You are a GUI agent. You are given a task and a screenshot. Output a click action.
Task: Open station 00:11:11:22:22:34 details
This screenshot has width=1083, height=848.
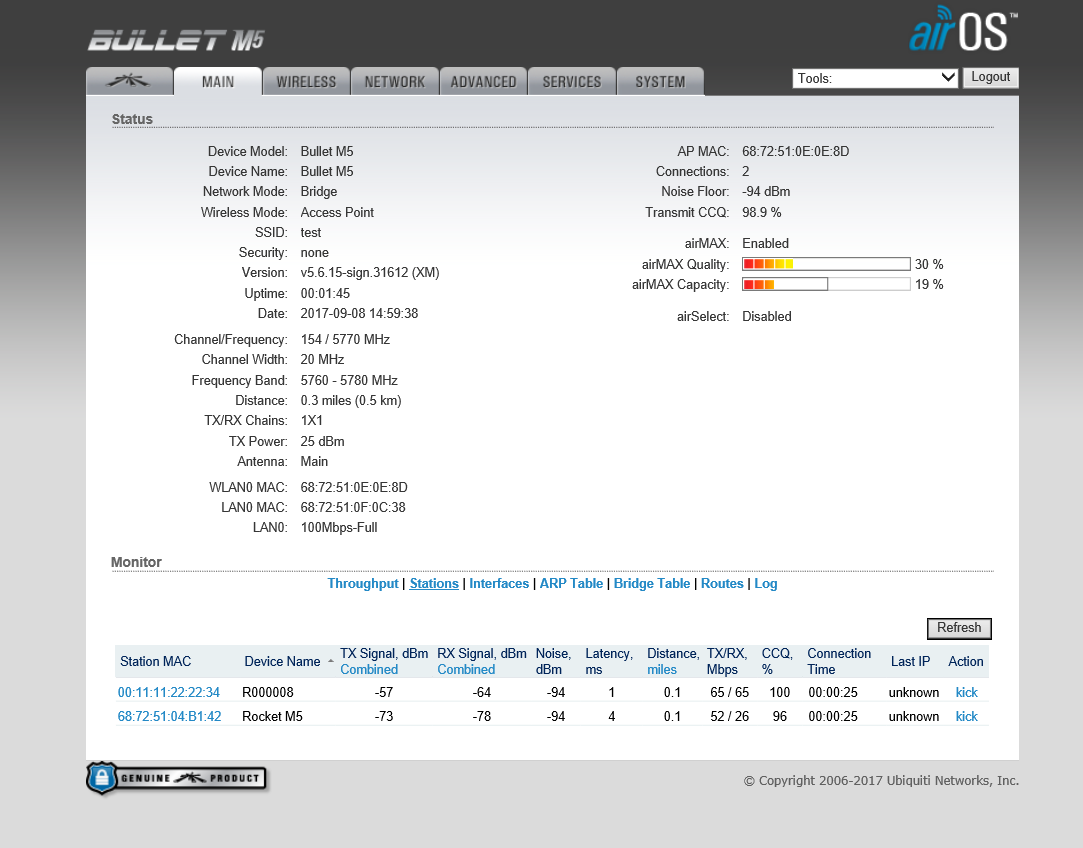(169, 692)
